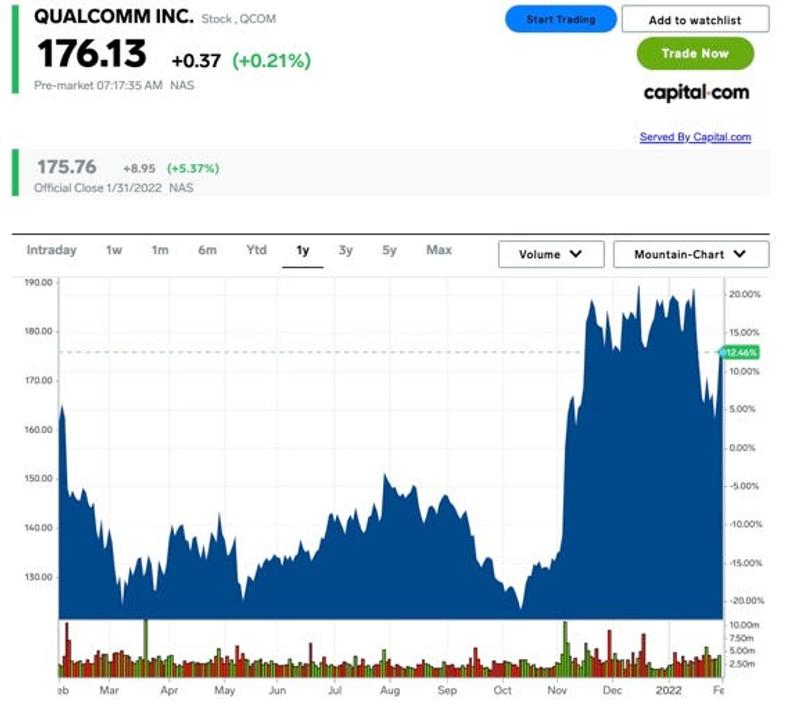Open the Mountain-Chart type dropdown
This screenshot has width=800, height=727.
point(691,254)
